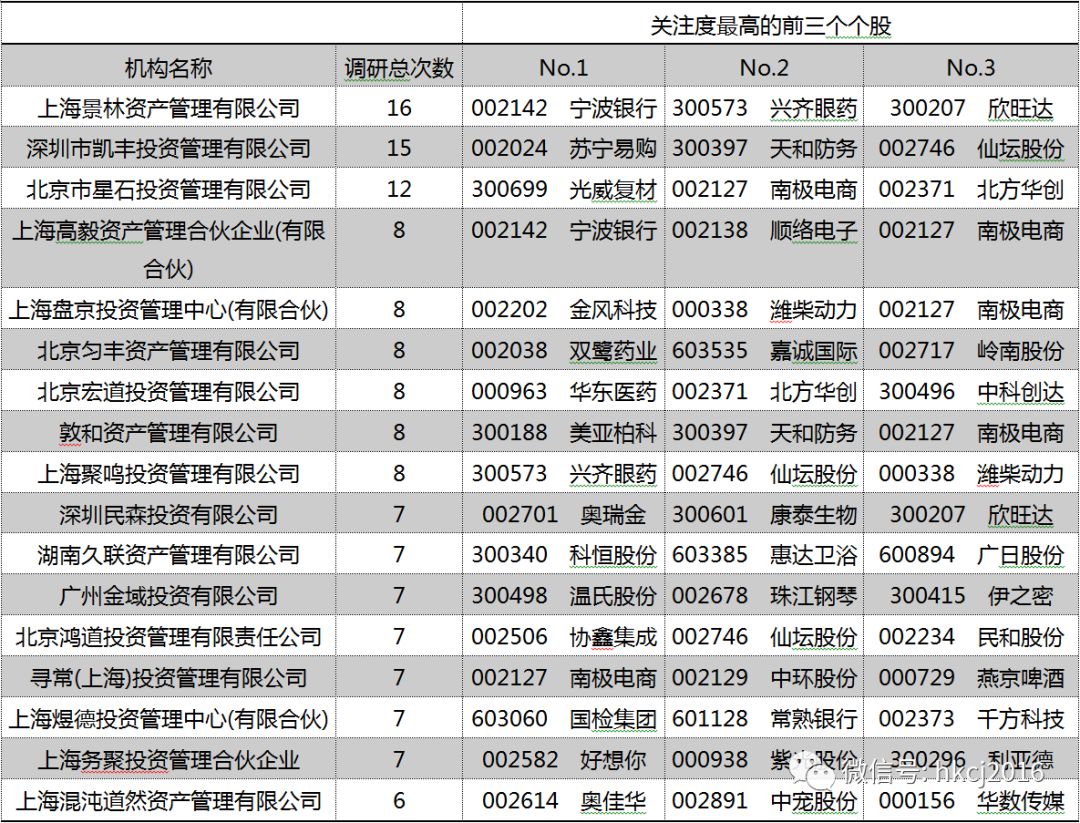The width and height of the screenshot is (1080, 823).
Task: Click 300397 天和防务 in 深圳市凯丰 row
Action: [764, 148]
